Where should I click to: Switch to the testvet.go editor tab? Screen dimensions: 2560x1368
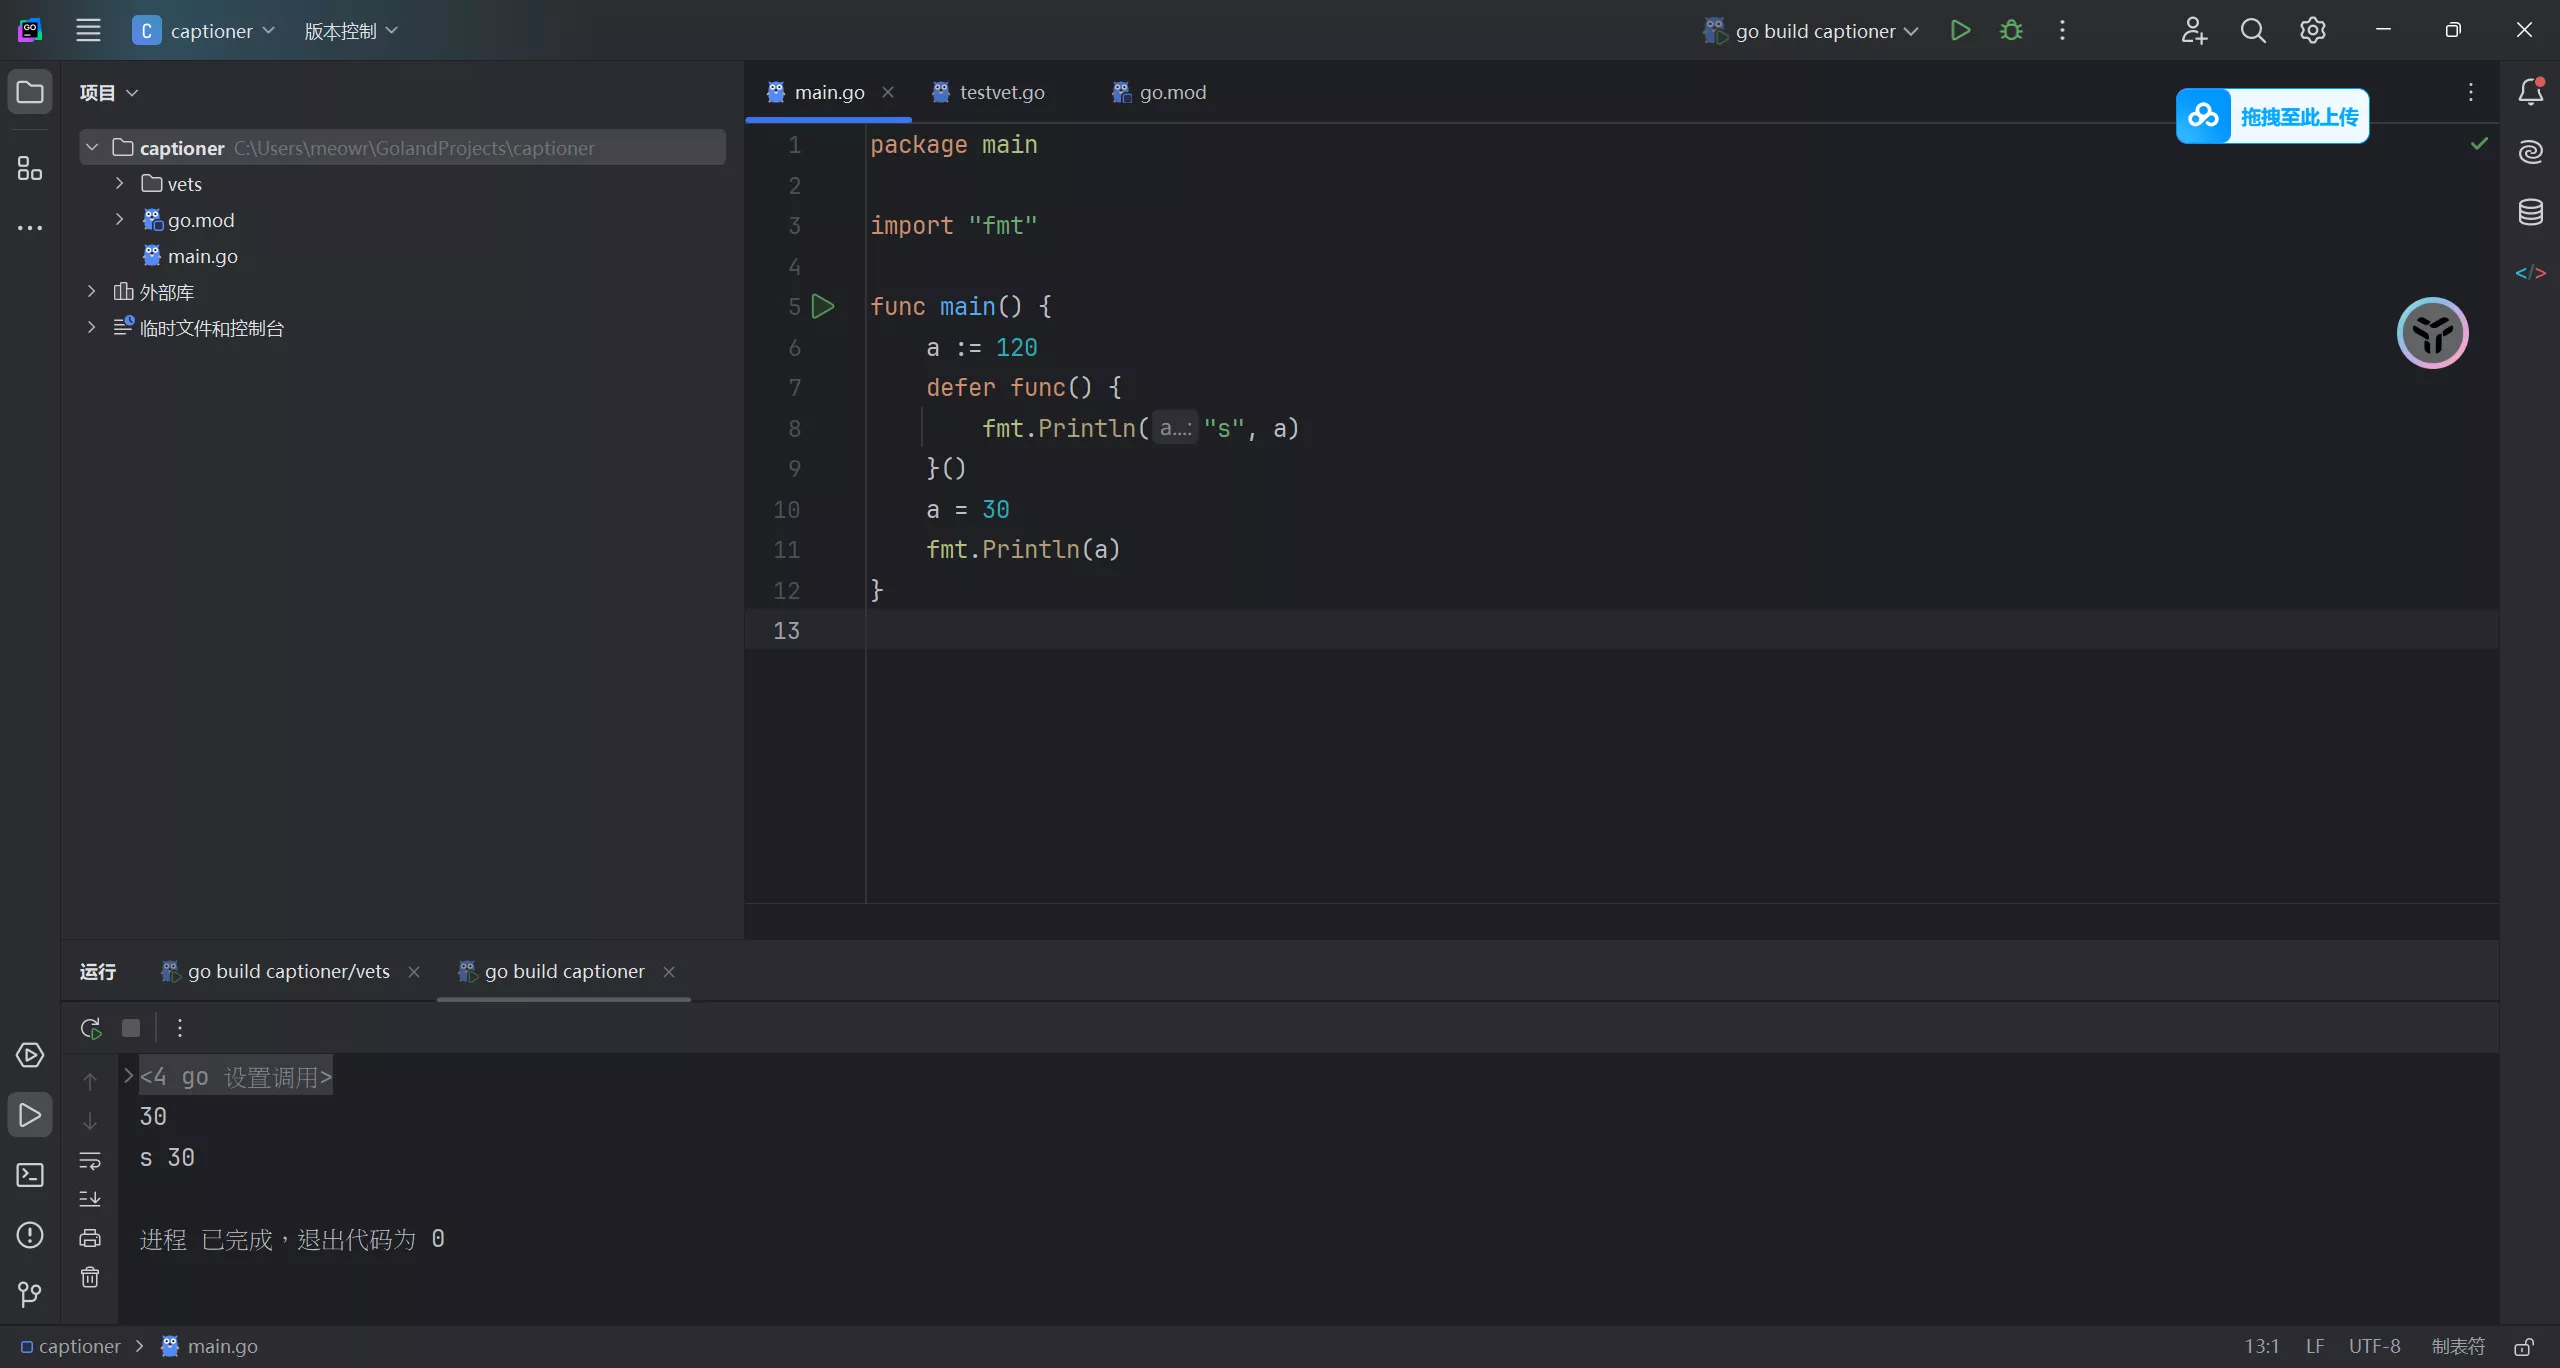click(x=1001, y=92)
